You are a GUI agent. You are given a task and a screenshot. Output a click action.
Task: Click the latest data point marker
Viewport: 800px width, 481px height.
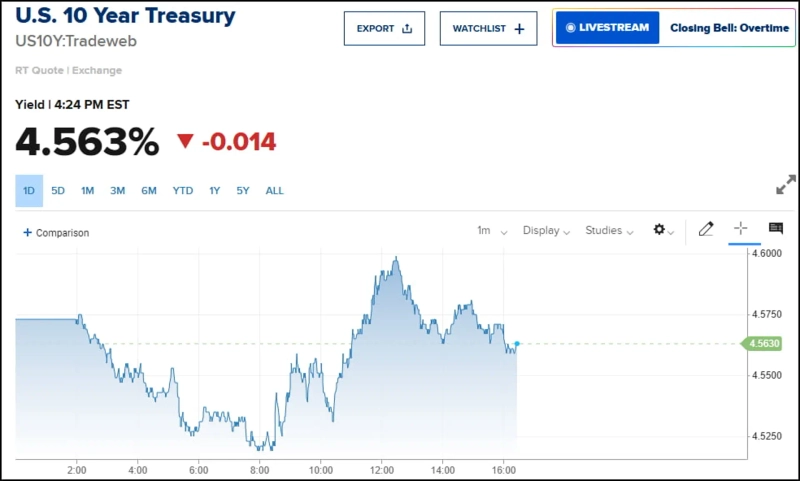click(x=517, y=344)
